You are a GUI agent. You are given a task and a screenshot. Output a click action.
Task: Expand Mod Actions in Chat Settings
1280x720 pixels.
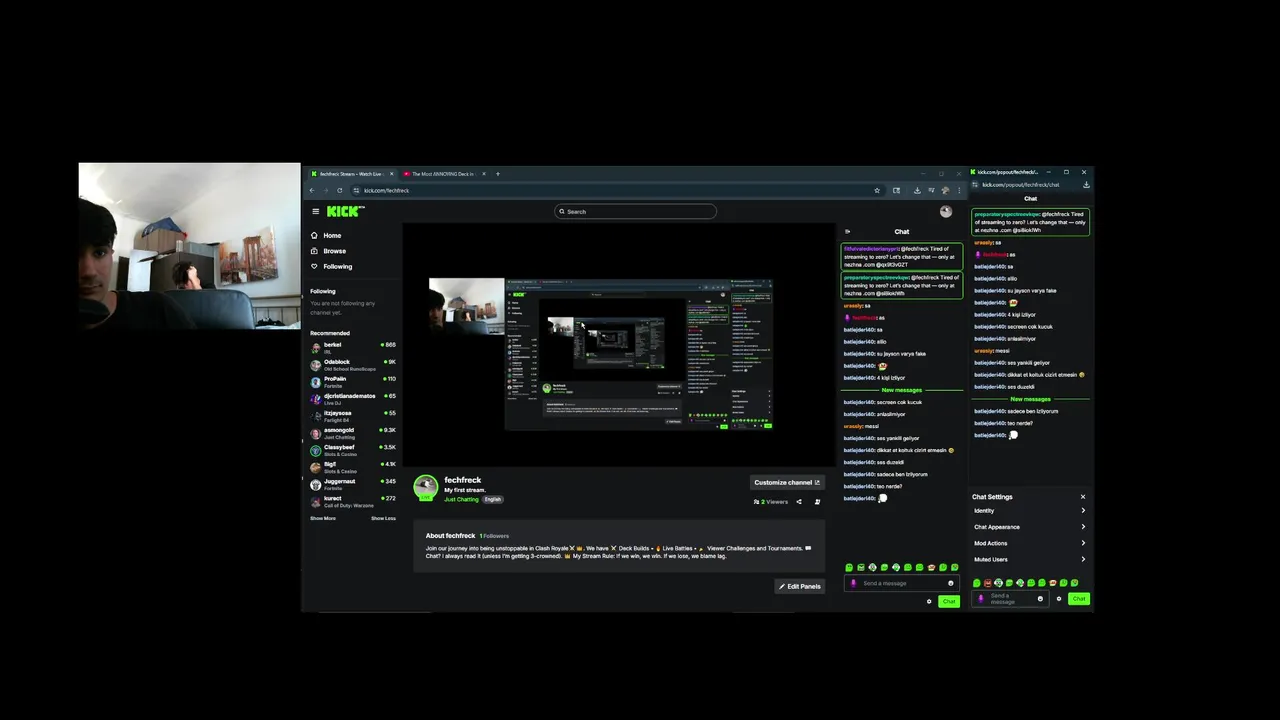pyautogui.click(x=1030, y=543)
